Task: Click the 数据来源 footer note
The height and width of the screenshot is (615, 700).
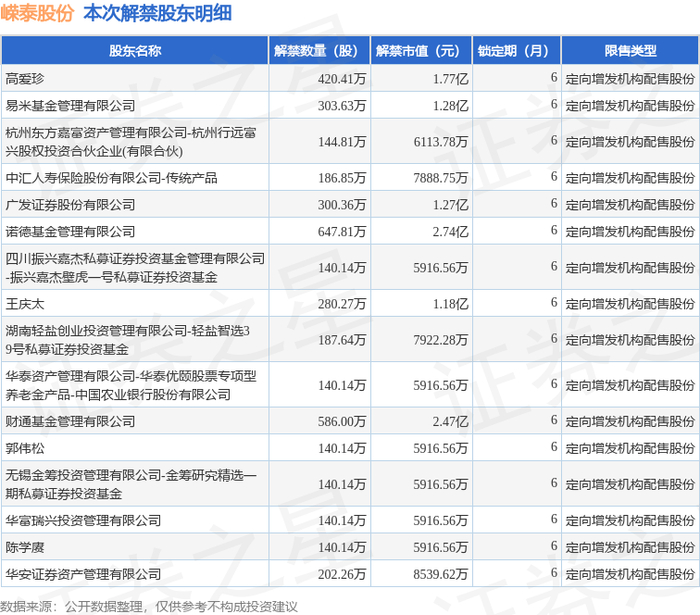Action: pos(149,607)
